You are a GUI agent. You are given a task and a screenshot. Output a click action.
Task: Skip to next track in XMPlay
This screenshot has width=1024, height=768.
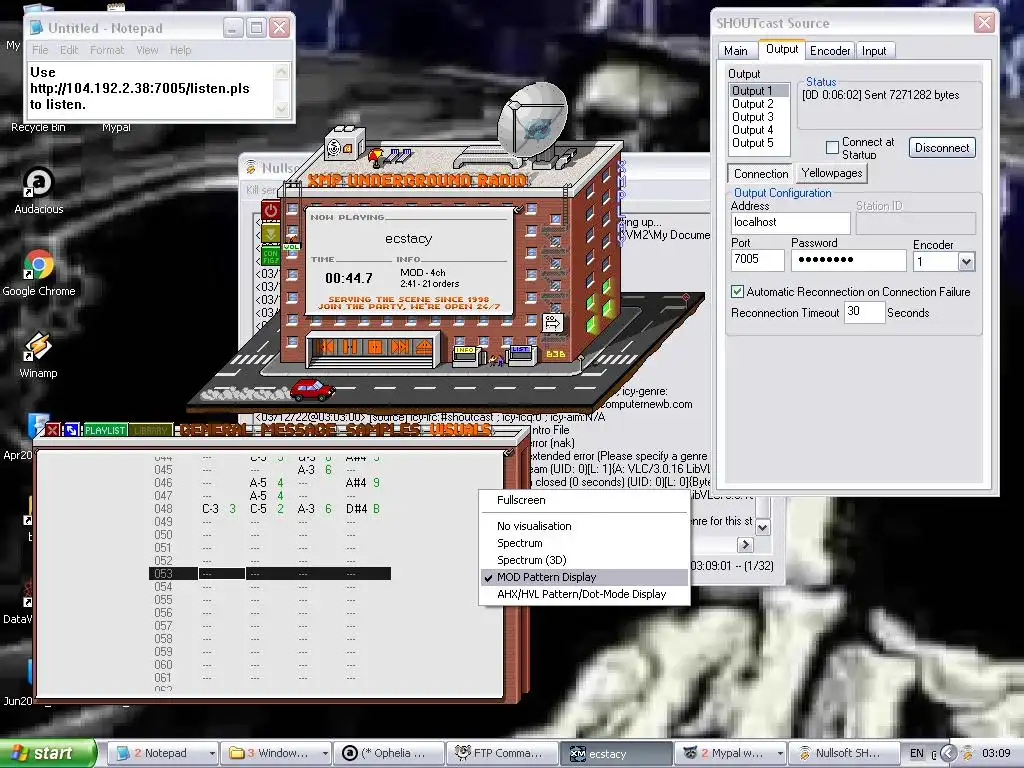pyautogui.click(x=399, y=347)
